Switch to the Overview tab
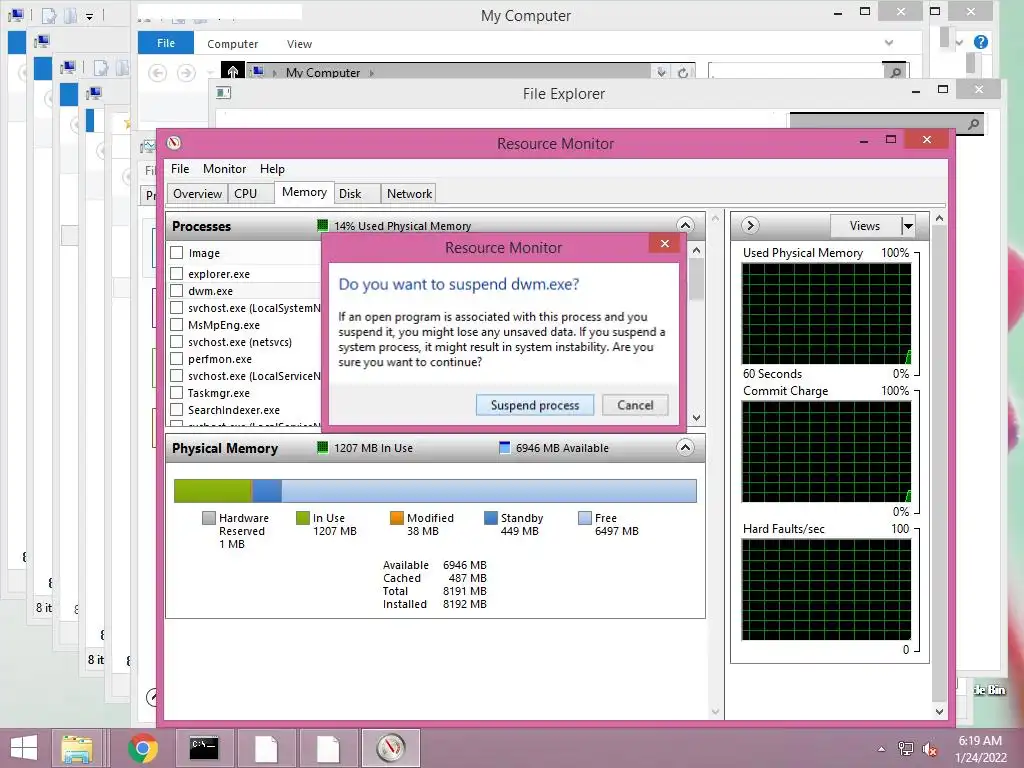The height and width of the screenshot is (768, 1024). click(x=197, y=193)
